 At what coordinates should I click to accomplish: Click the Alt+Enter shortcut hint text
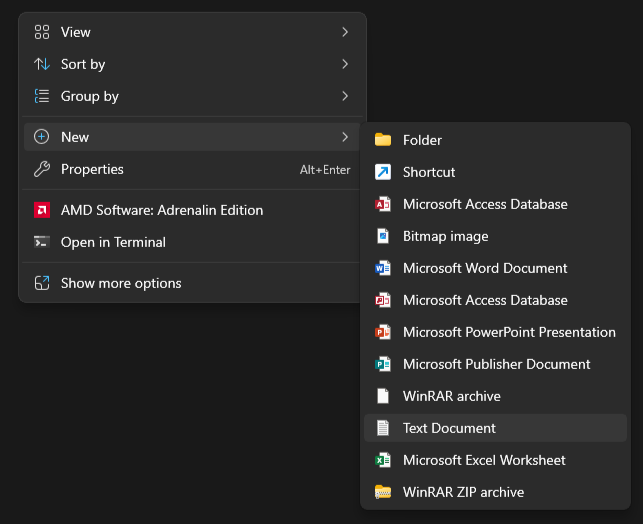325,170
